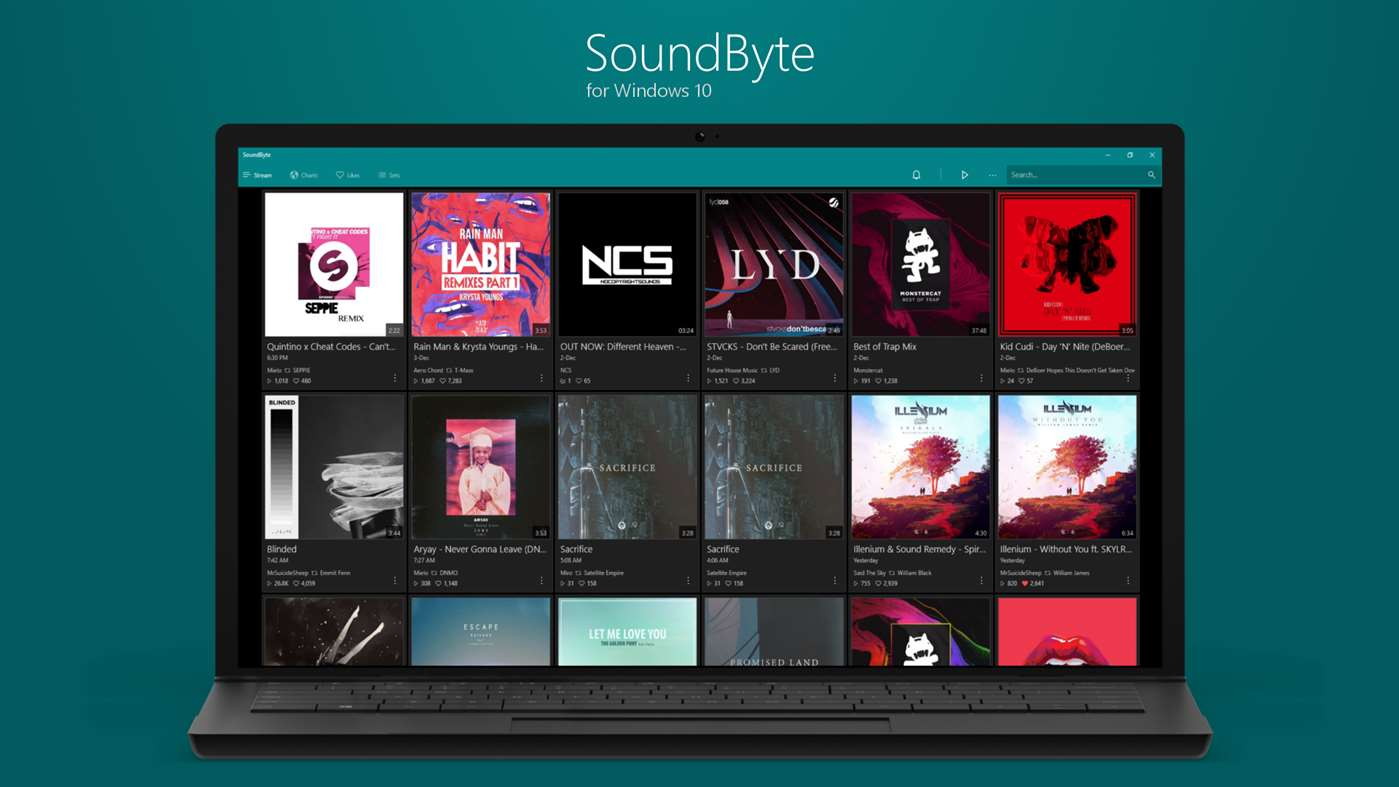Click the search magnifier icon

point(1151,175)
